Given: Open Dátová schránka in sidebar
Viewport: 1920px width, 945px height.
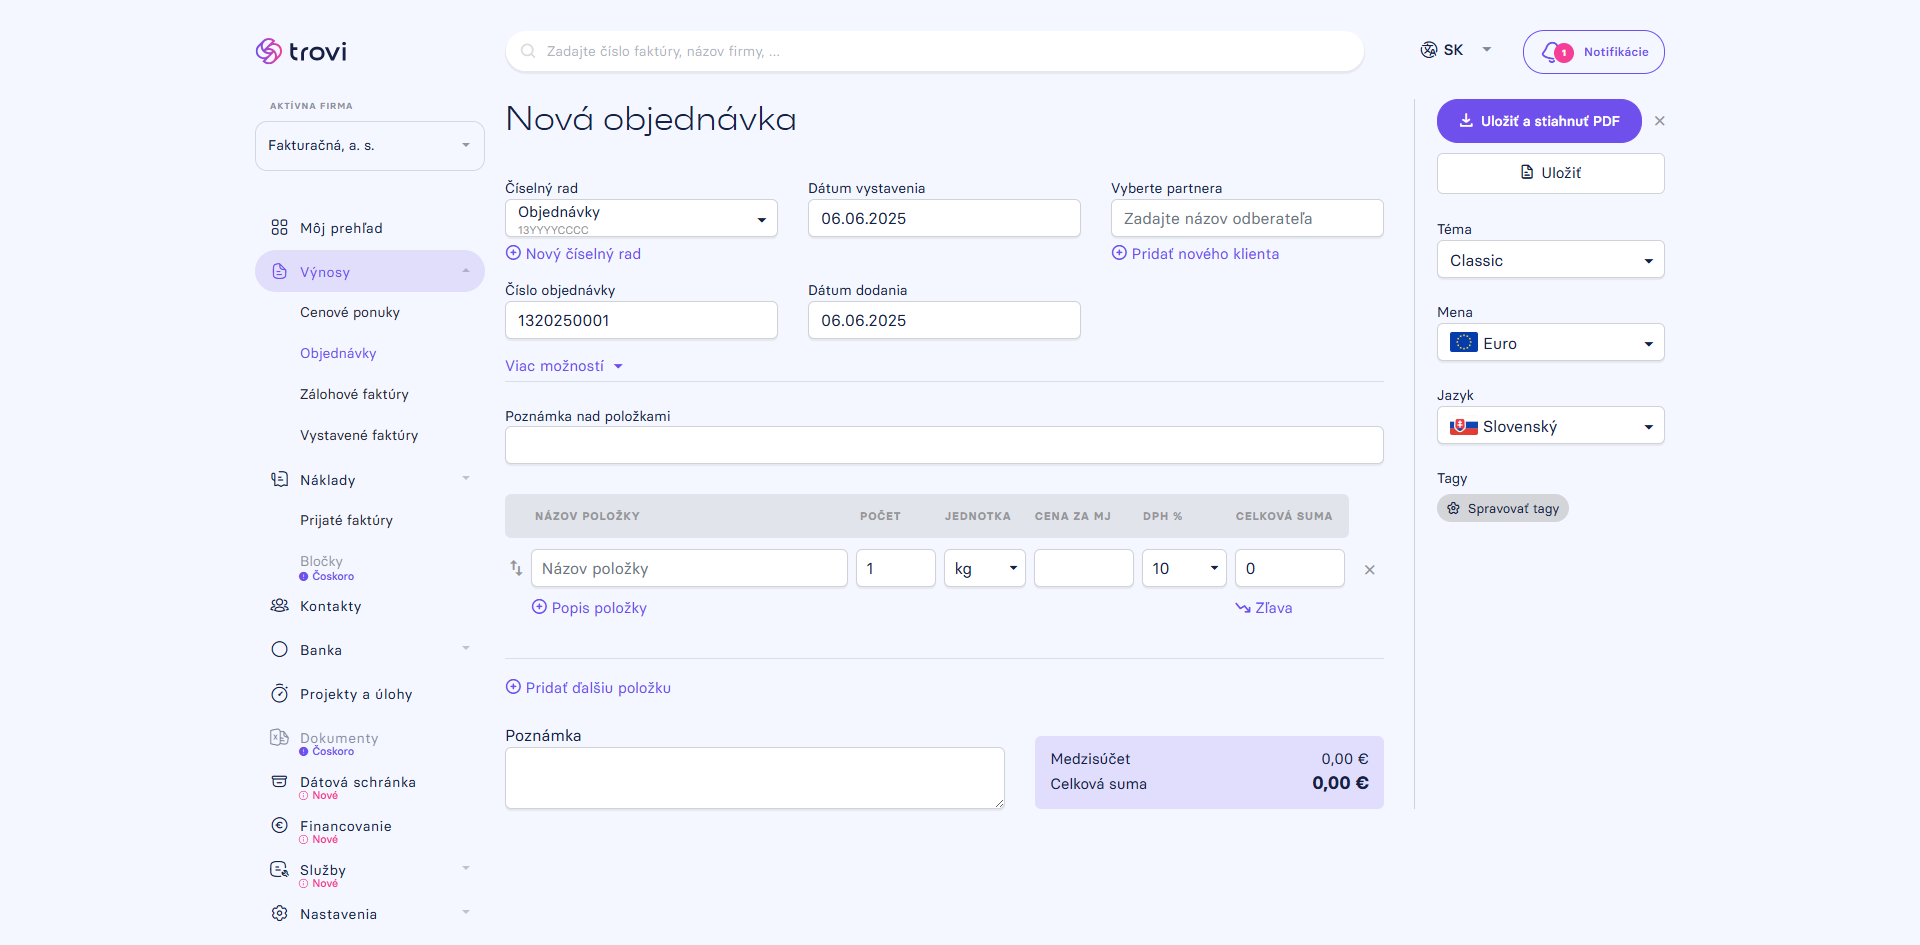Looking at the screenshot, I should pyautogui.click(x=357, y=782).
